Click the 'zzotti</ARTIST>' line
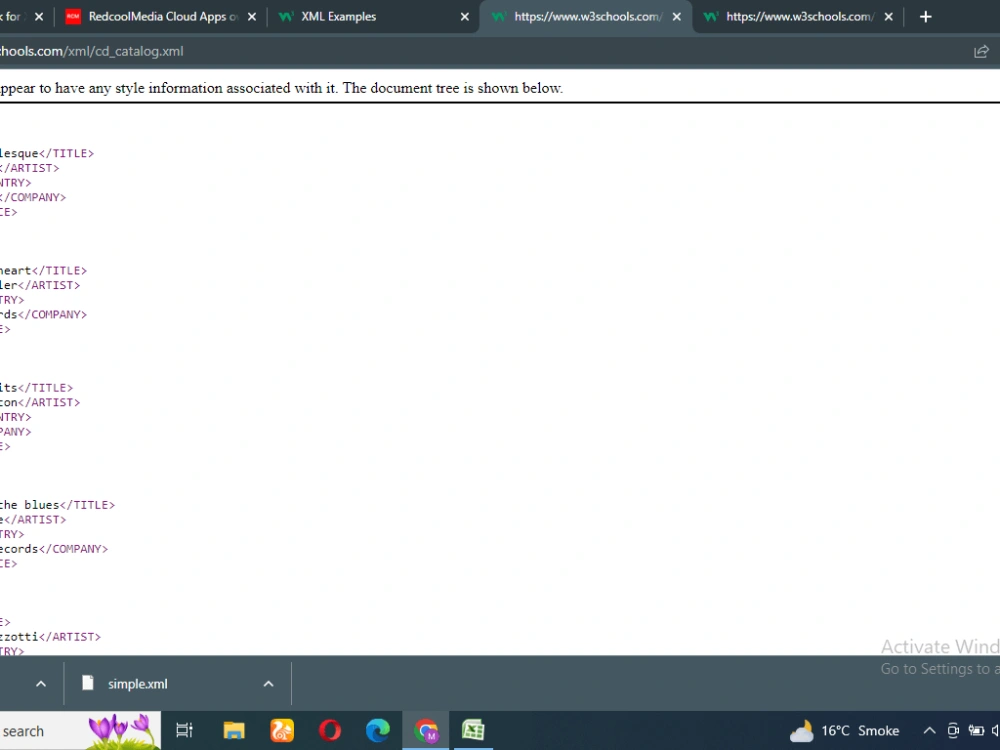The height and width of the screenshot is (750, 1000). coord(50,636)
